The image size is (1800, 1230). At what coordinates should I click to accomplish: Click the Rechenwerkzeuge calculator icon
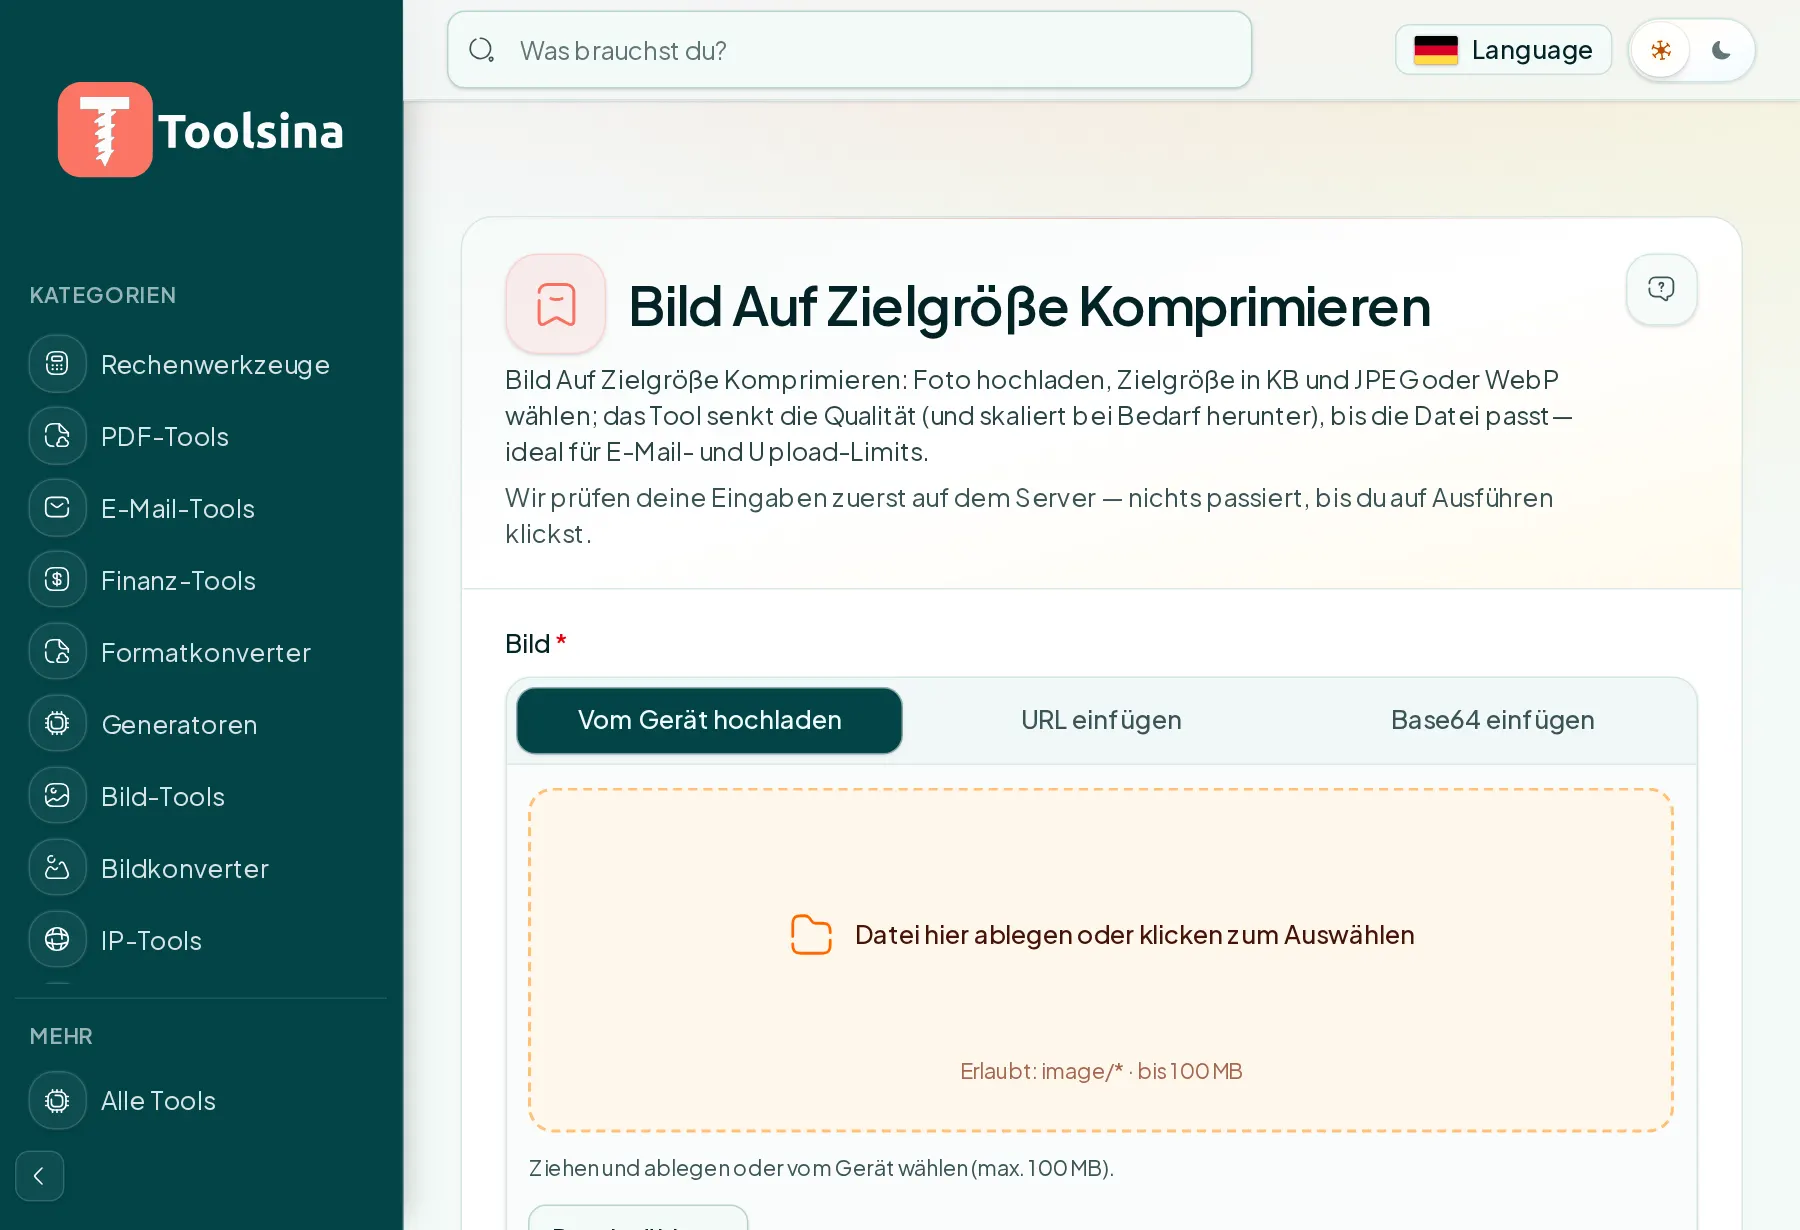(x=58, y=364)
